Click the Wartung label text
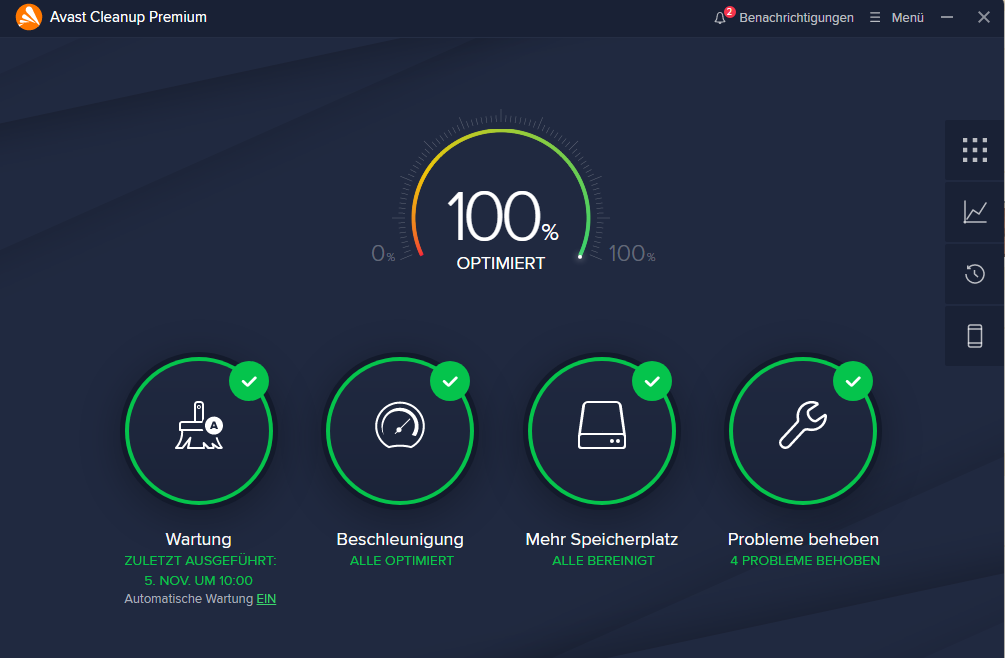 pos(198,539)
